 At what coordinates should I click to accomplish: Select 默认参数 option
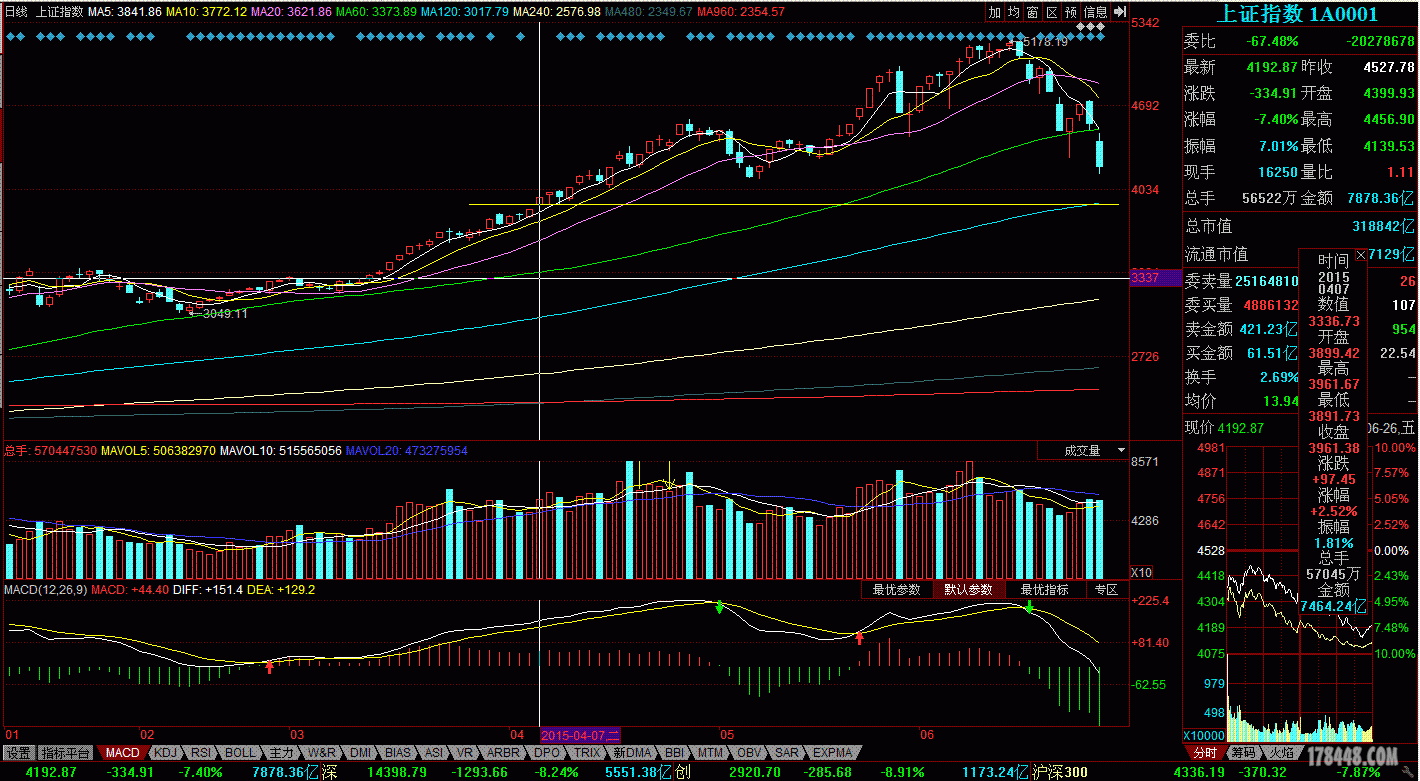968,590
